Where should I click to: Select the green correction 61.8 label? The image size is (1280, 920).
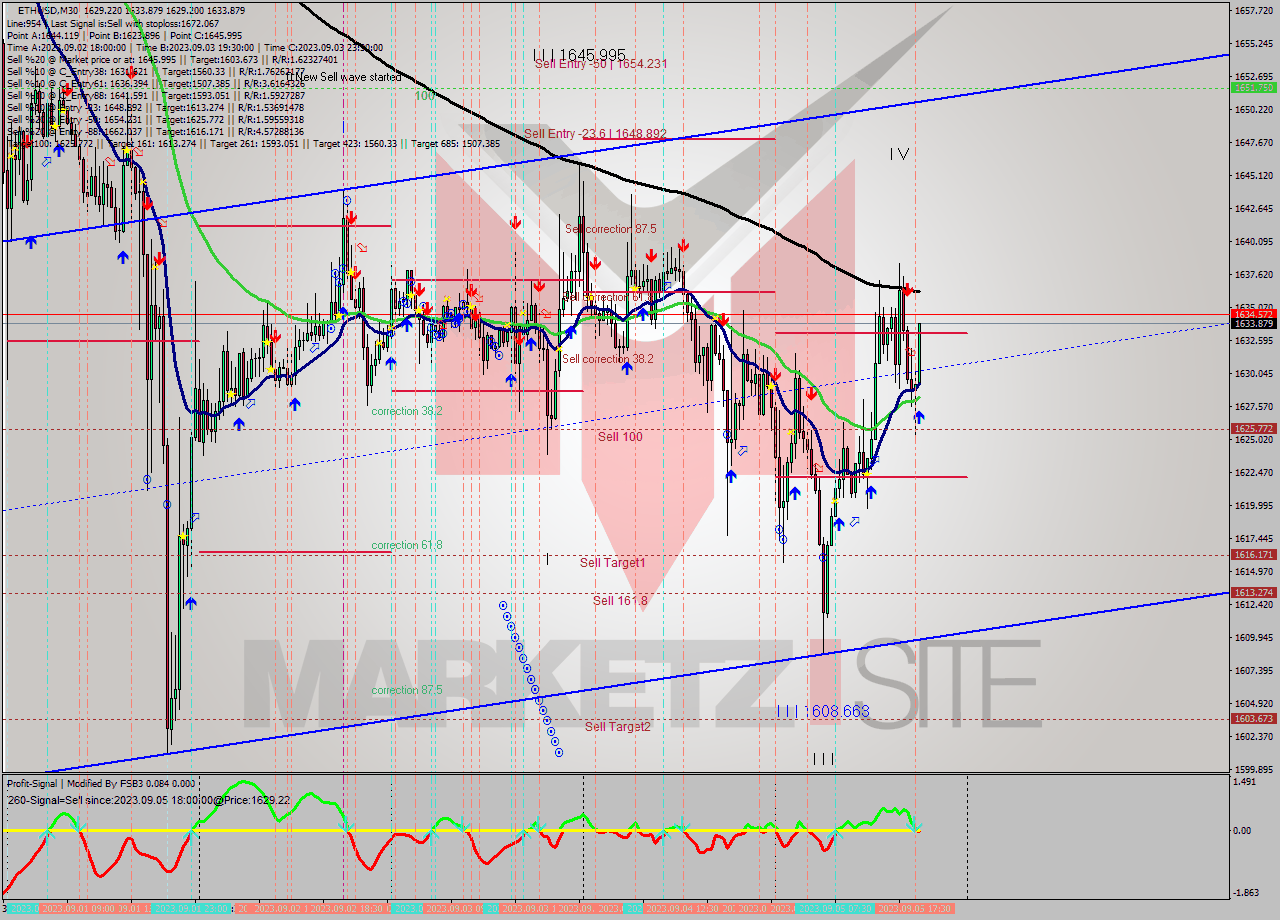tap(406, 545)
